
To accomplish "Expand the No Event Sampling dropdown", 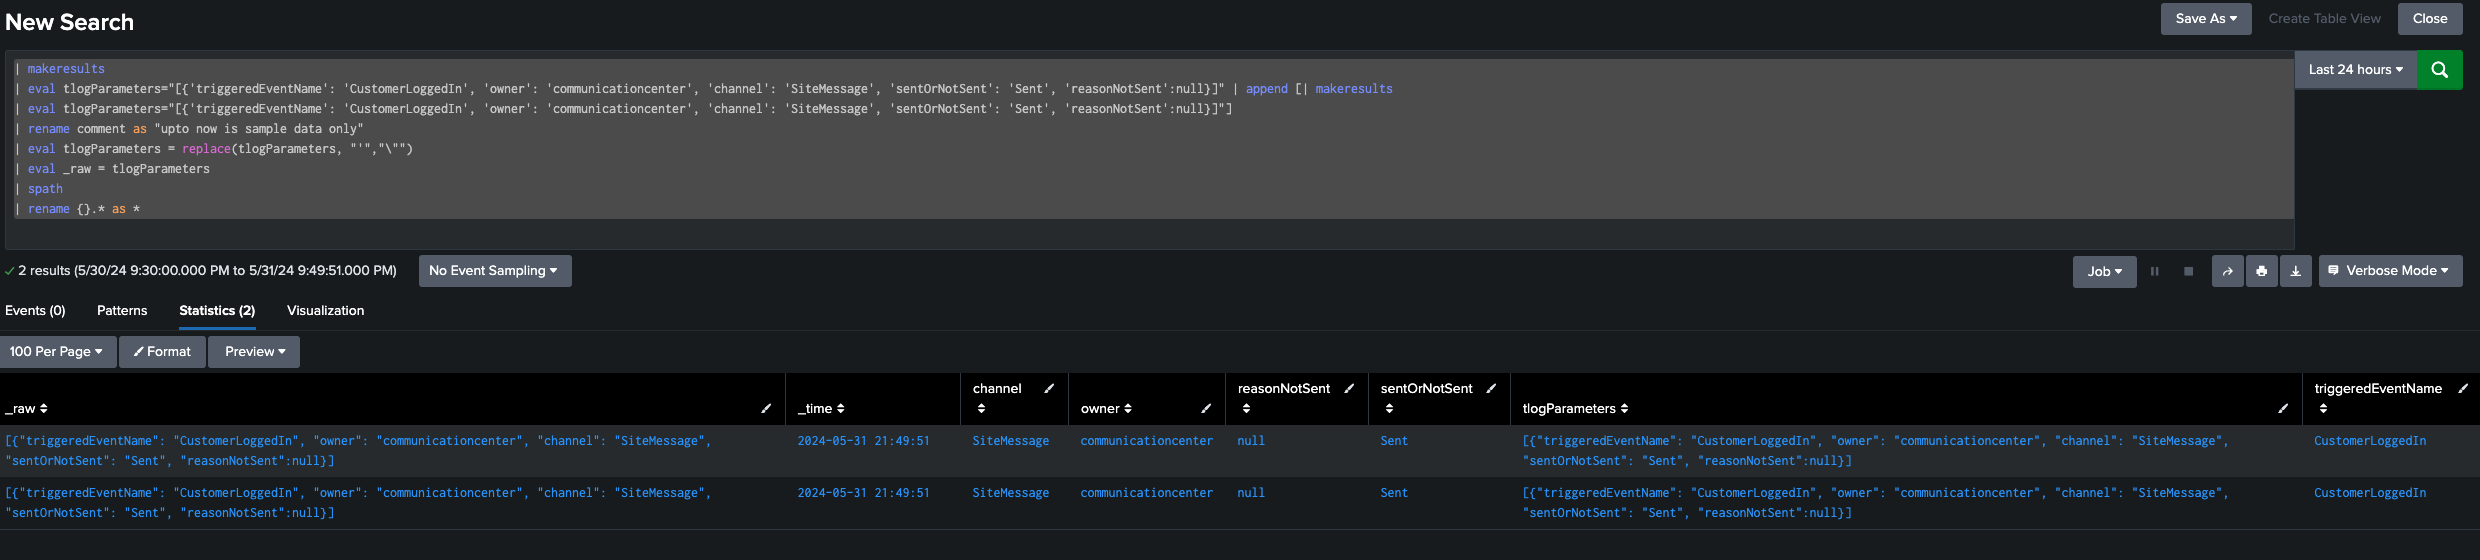I will click(x=494, y=271).
